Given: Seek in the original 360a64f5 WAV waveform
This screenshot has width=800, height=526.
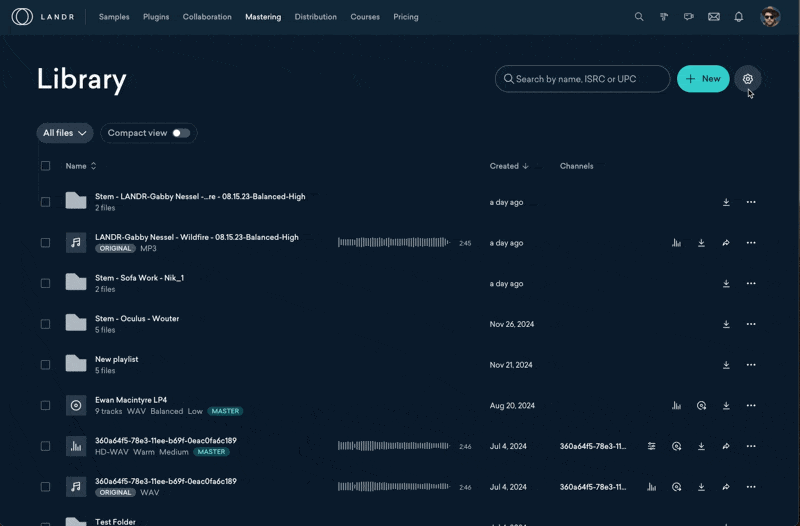Looking at the screenshot, I should [x=393, y=487].
